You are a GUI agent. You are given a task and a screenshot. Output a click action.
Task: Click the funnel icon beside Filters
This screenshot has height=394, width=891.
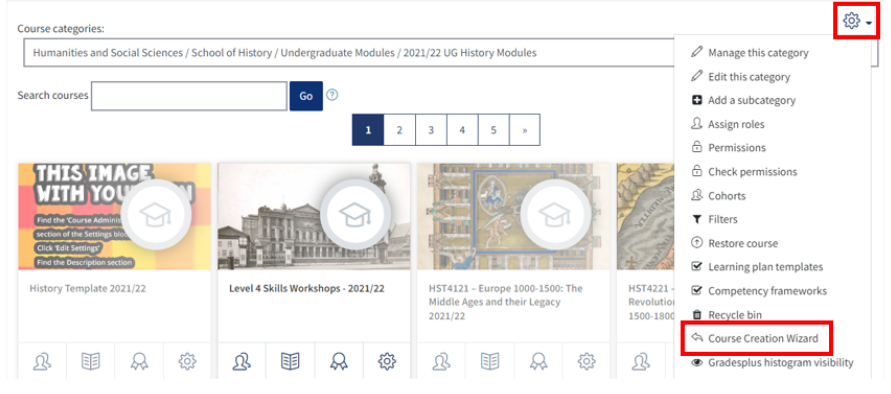tap(697, 219)
